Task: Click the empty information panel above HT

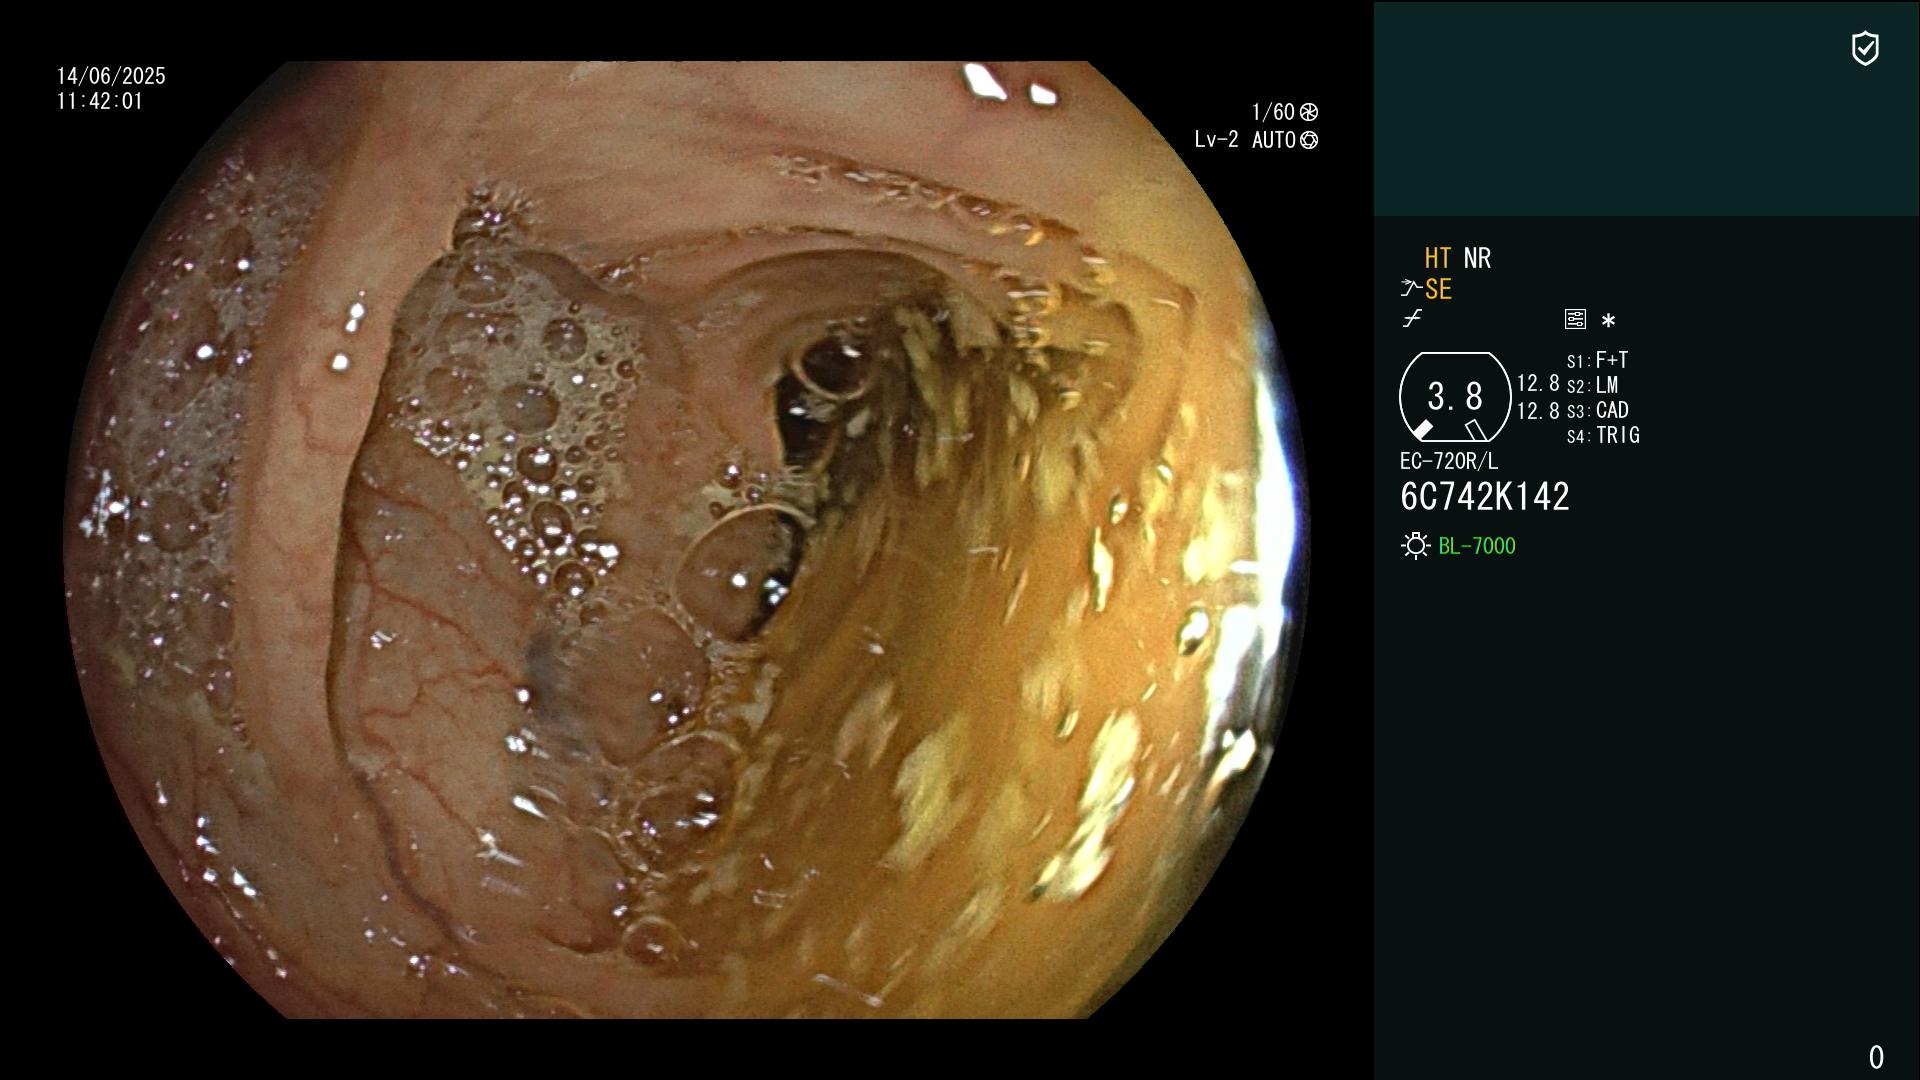Action: tap(1646, 108)
